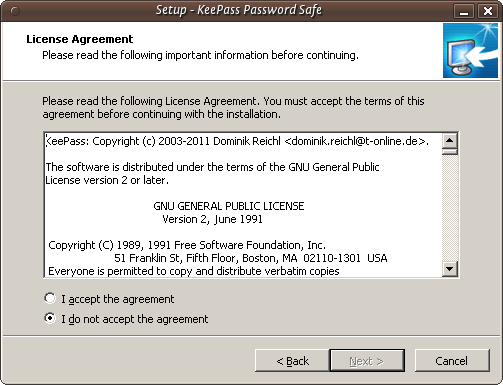
Task: Click the dominik.reichl@t-online.de email in license
Action: tap(355, 141)
